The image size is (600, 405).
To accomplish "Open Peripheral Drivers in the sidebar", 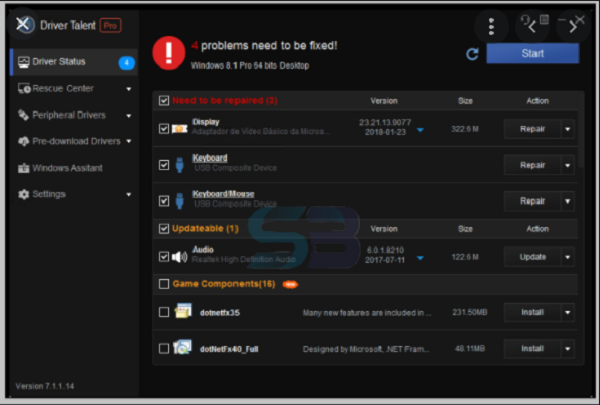I will coord(74,115).
